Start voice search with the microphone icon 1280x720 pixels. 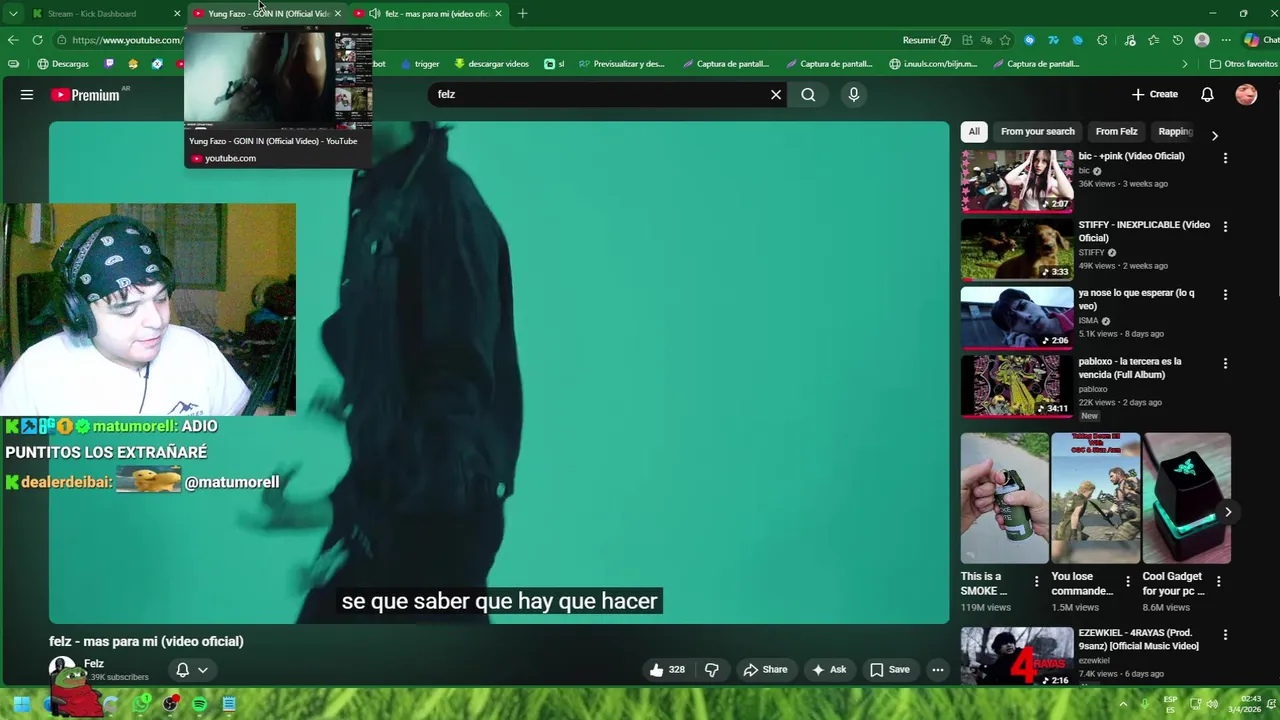(853, 95)
